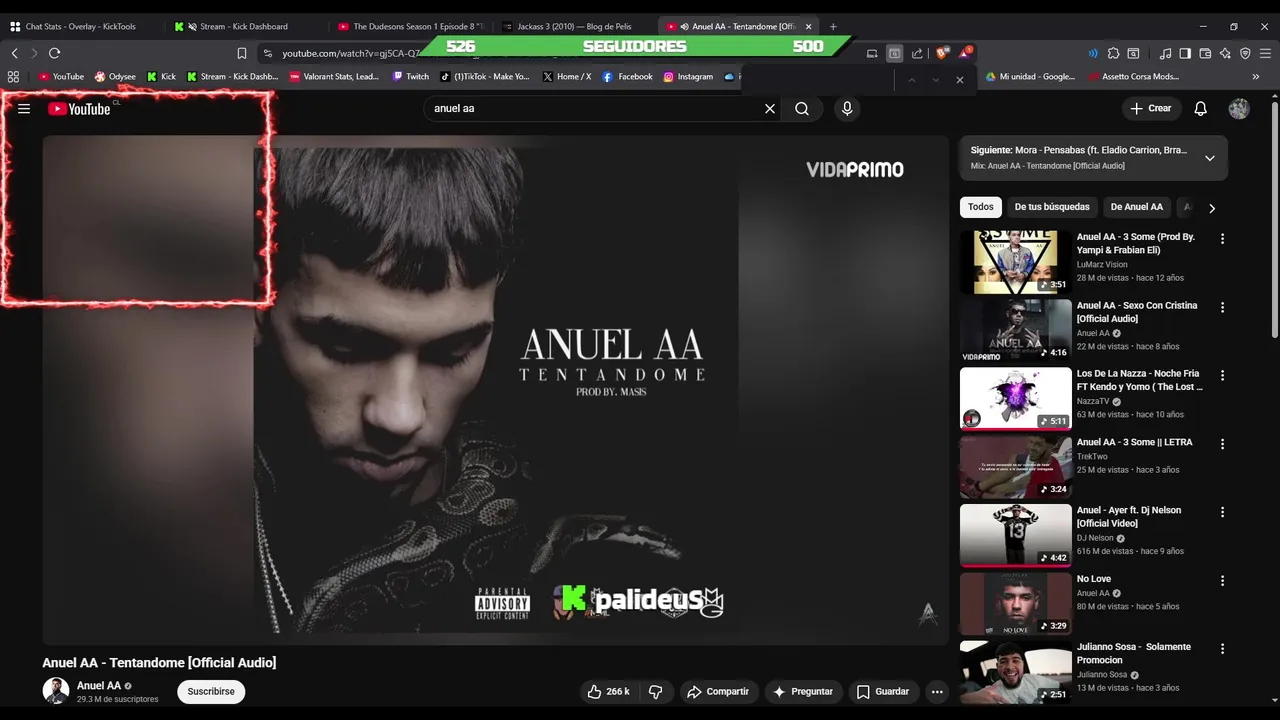Open the apps grid in bookmarks bar

13,76
